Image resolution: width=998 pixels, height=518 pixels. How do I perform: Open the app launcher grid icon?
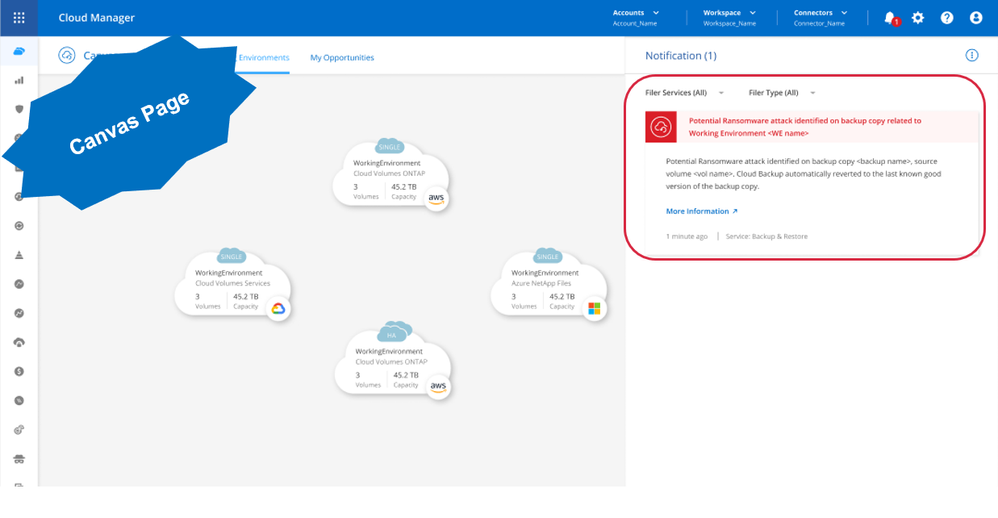click(x=19, y=18)
